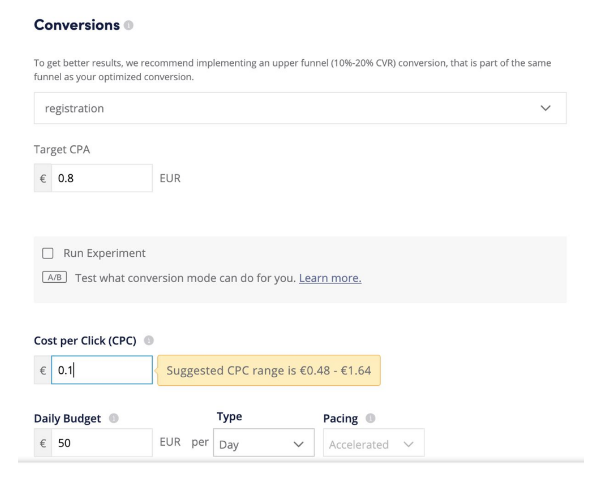This screenshot has height=482, width=610.
Task: Click the EUR label beside Target CPA
Action: click(x=170, y=178)
